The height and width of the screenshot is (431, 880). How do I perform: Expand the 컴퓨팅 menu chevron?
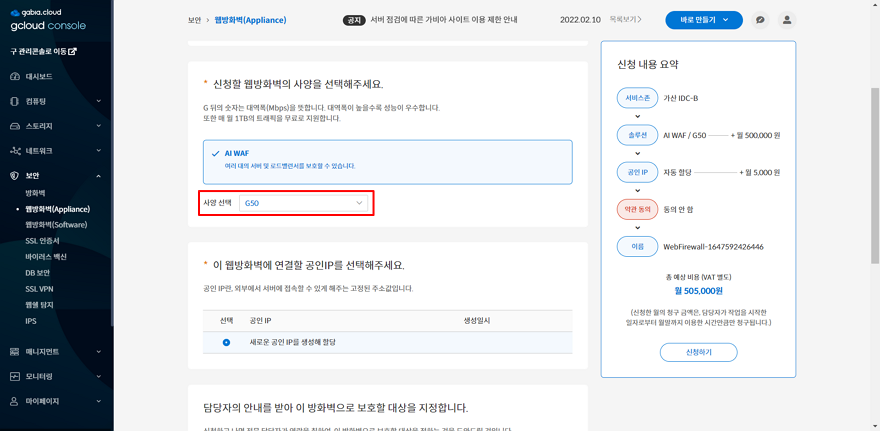click(98, 101)
